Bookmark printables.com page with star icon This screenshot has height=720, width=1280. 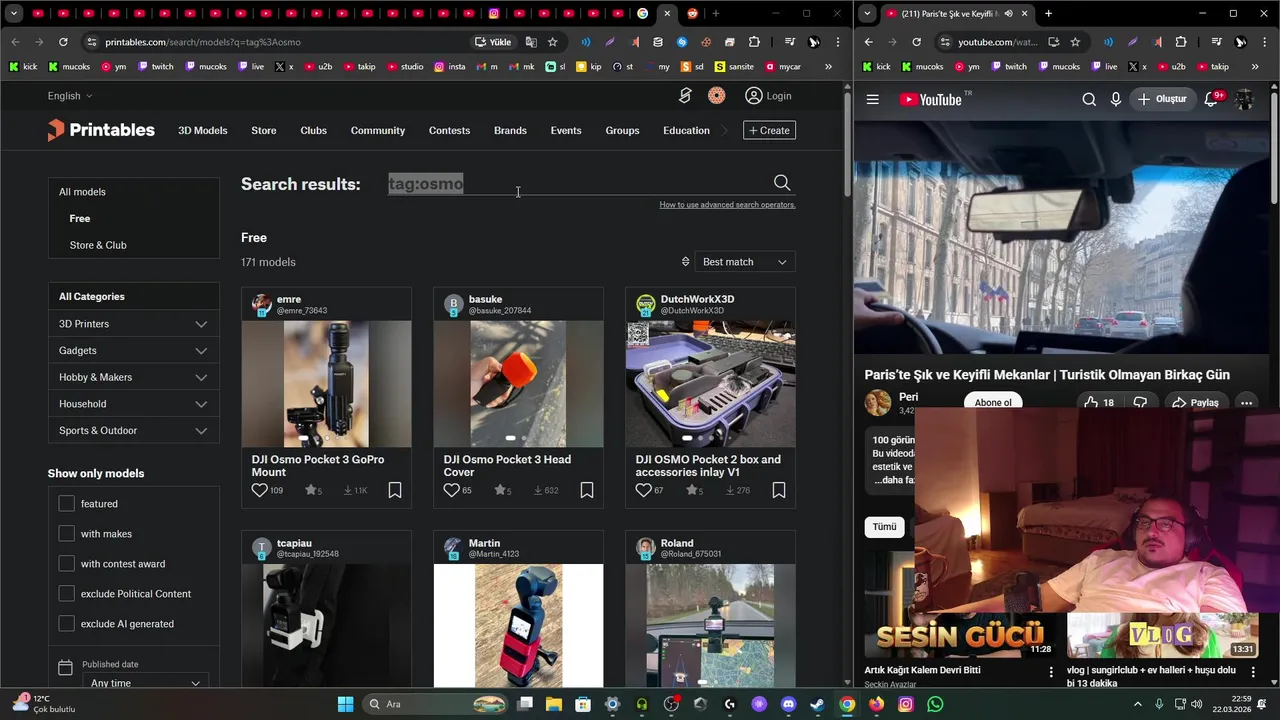click(x=552, y=42)
